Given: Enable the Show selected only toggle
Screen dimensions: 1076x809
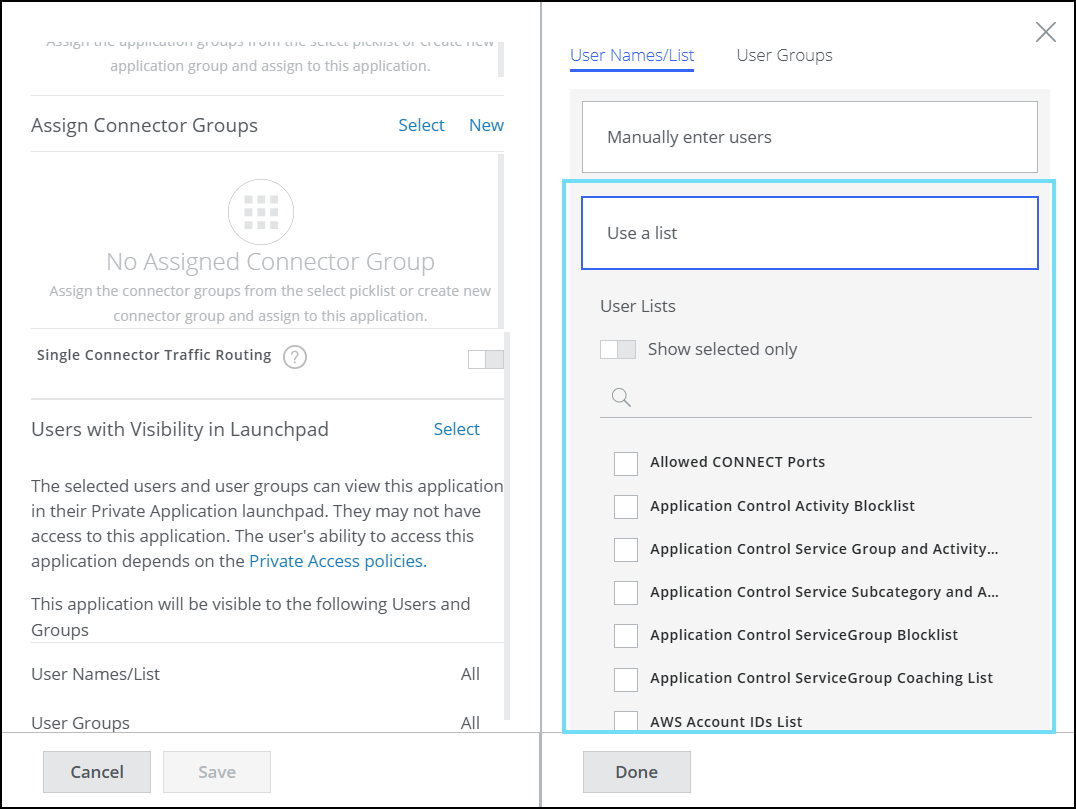Looking at the screenshot, I should click(617, 349).
